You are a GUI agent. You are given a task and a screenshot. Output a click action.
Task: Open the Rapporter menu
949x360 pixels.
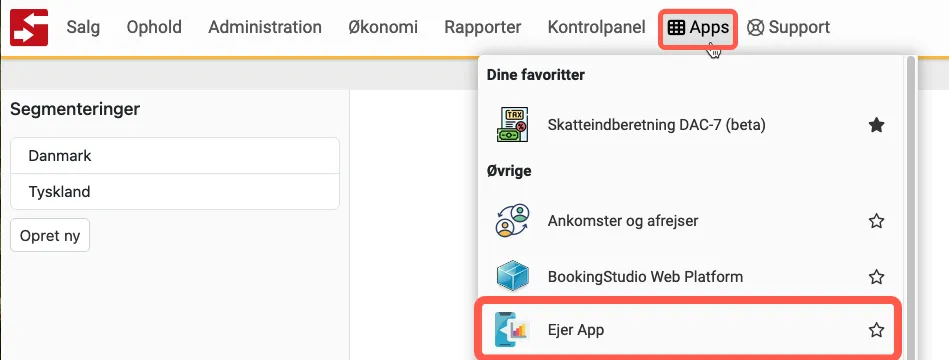click(x=482, y=27)
